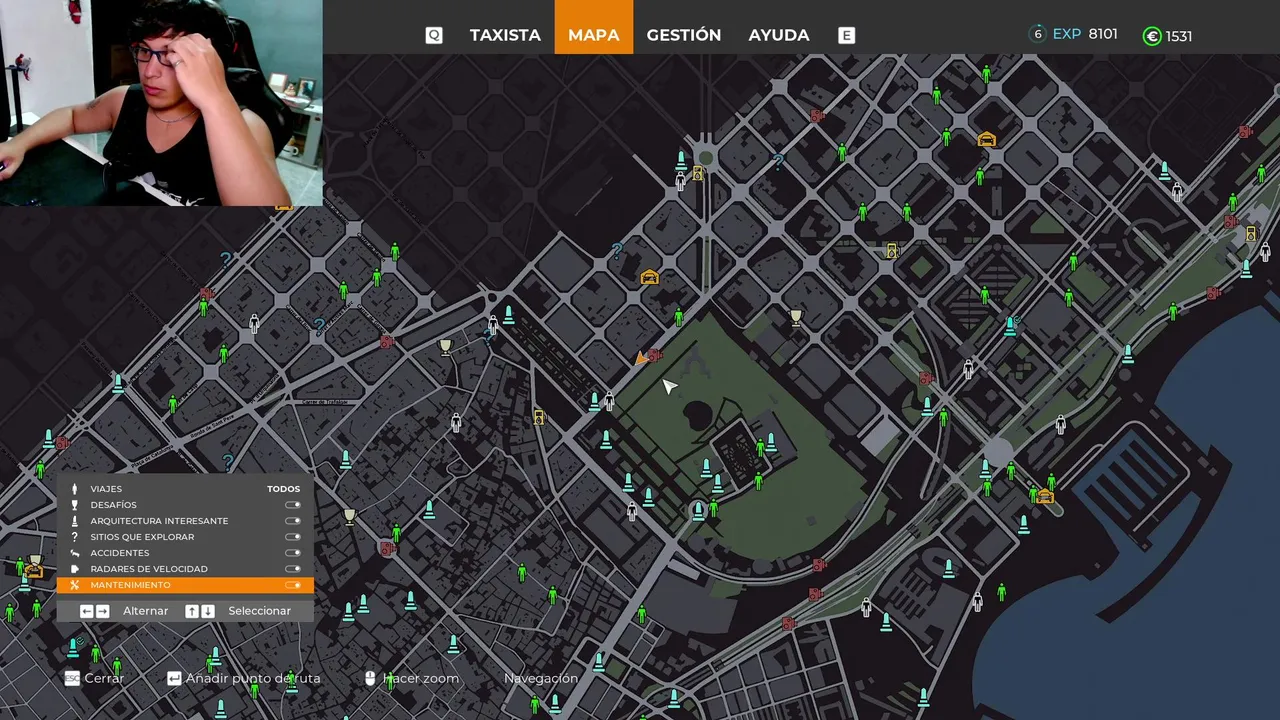
Task: Click the monument icon of ARQUITECTURA INTERESANTE
Action: [x=74, y=521]
